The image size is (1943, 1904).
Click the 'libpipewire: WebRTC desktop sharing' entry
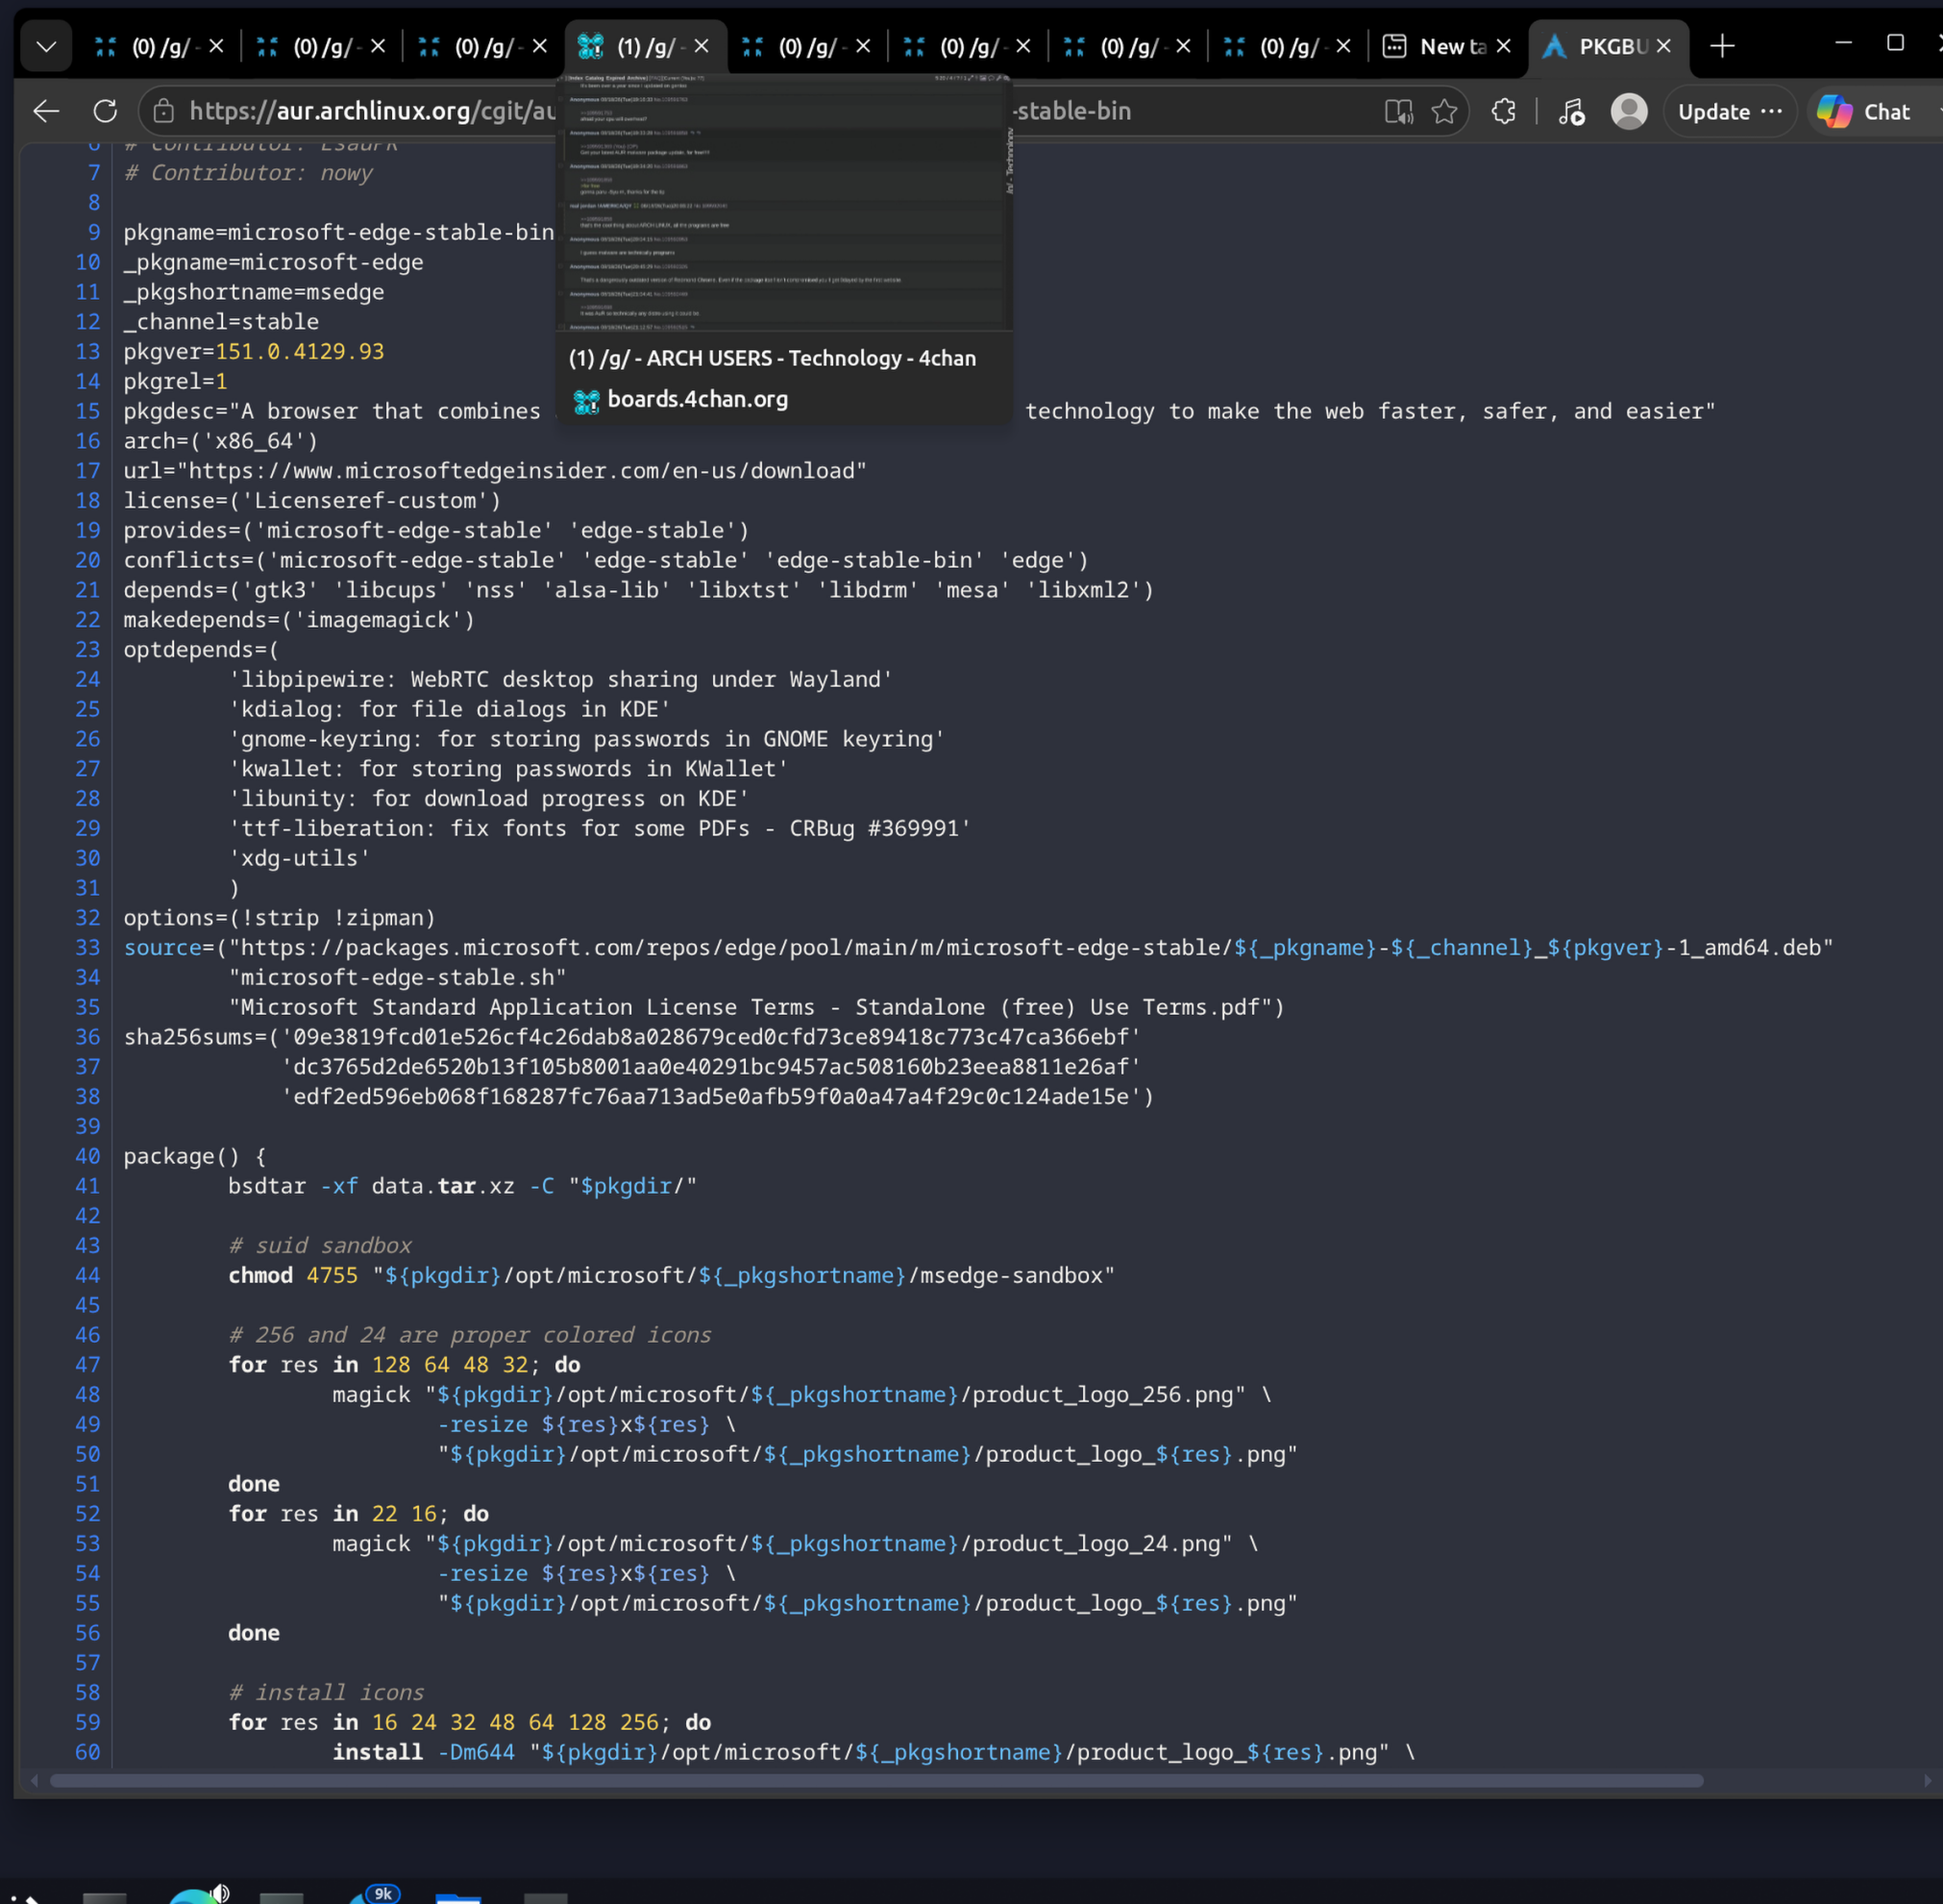561,680
